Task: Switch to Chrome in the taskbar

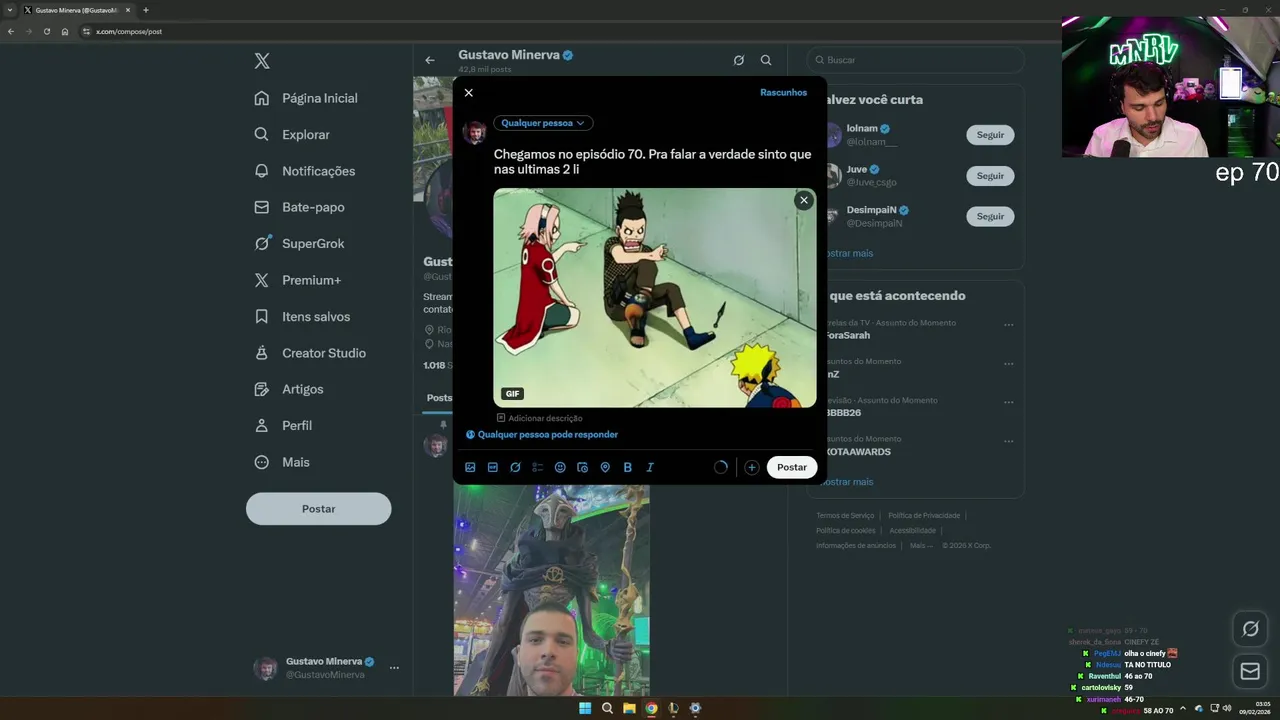Action: point(651,708)
